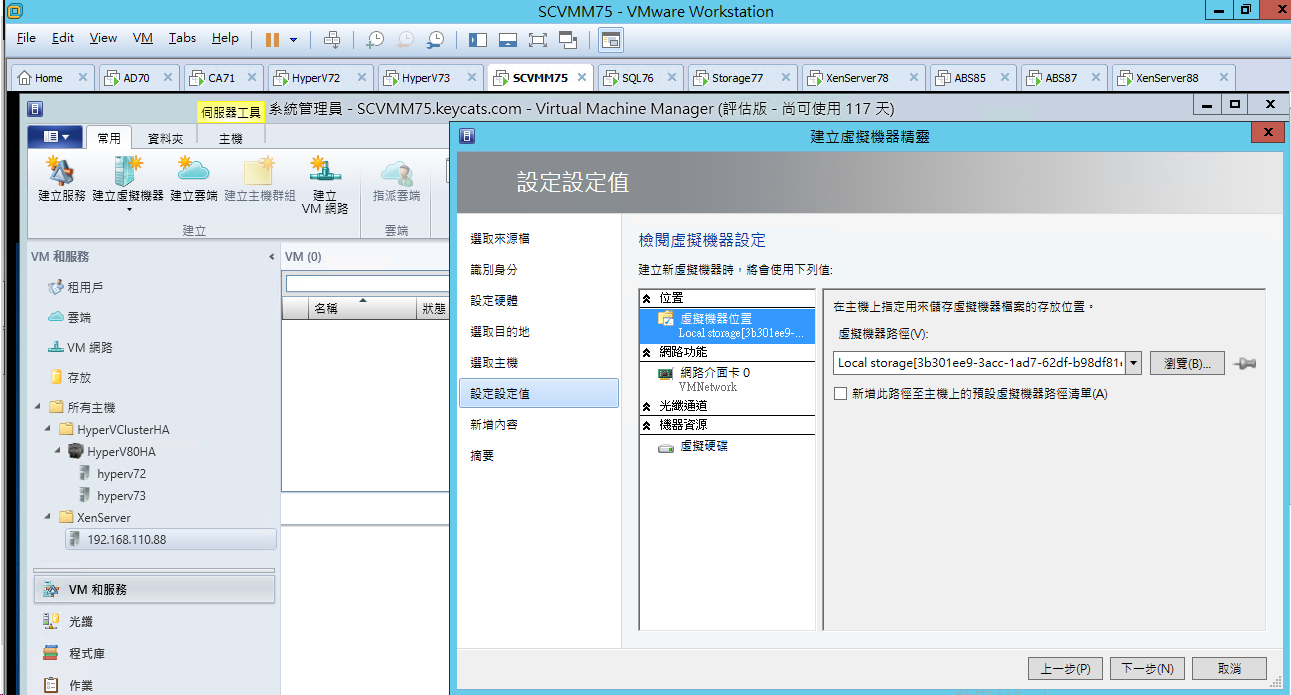Image resolution: width=1291 pixels, height=695 pixels.
Task: Select the 常用 ribbon tab
Action: click(x=109, y=138)
